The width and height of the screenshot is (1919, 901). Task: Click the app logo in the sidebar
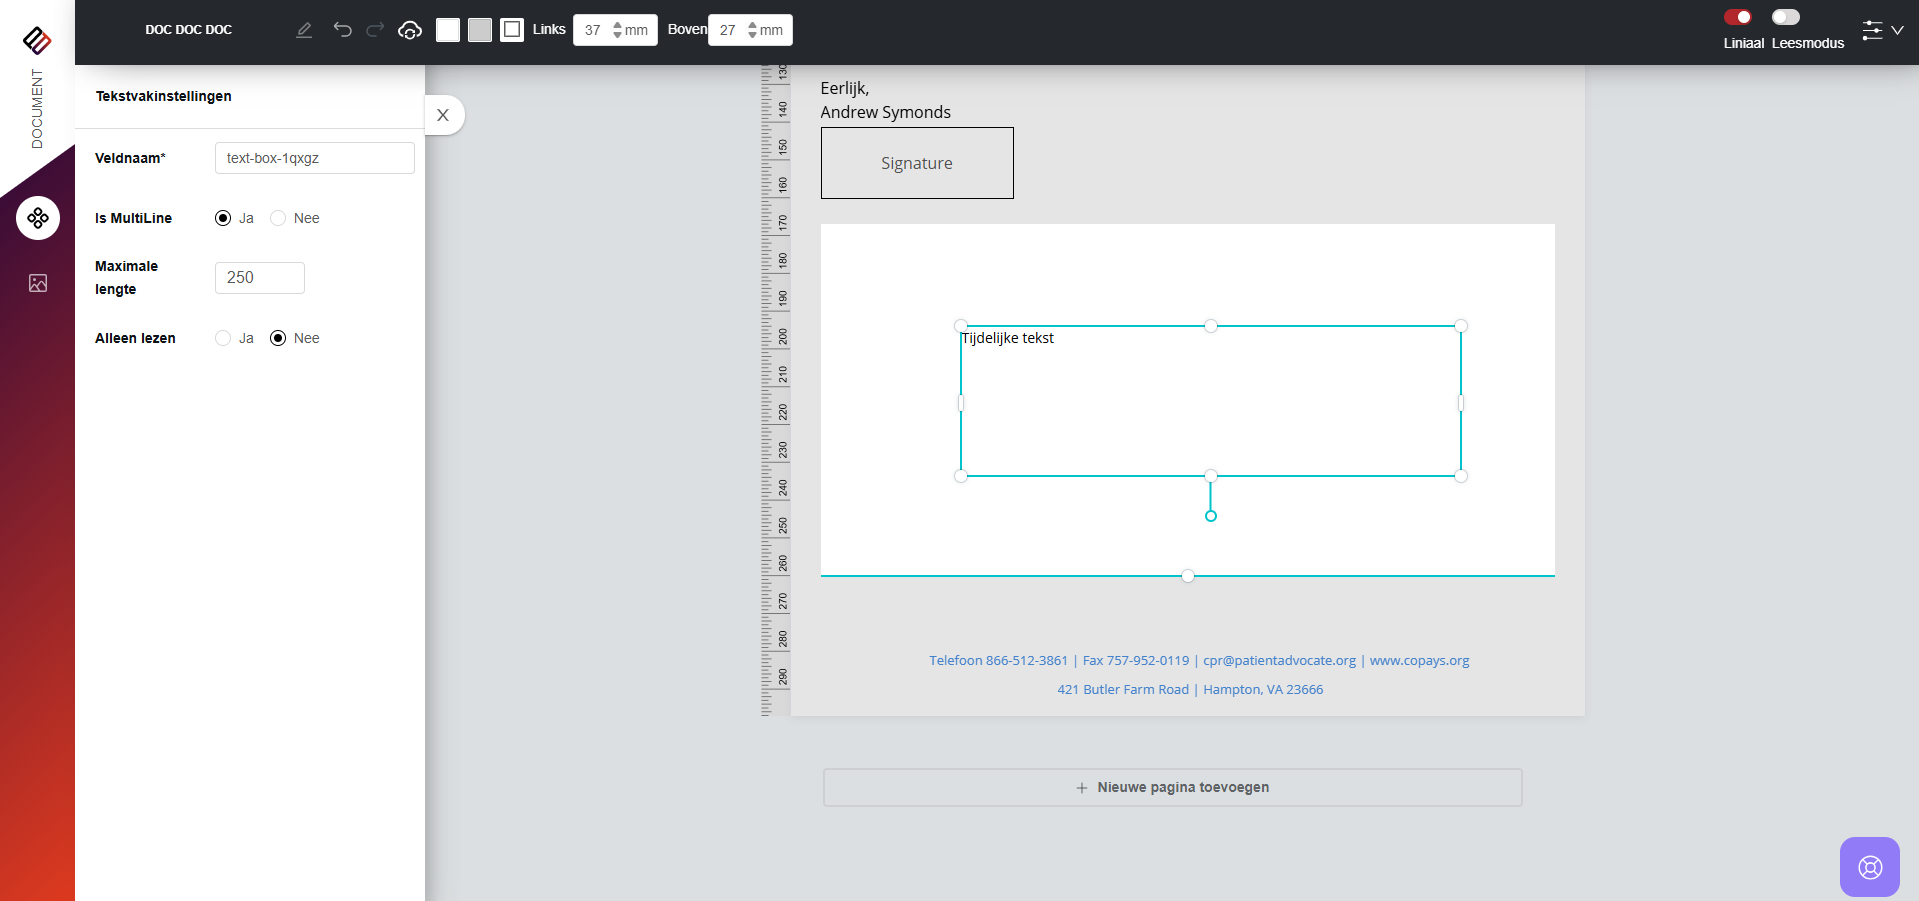37,40
